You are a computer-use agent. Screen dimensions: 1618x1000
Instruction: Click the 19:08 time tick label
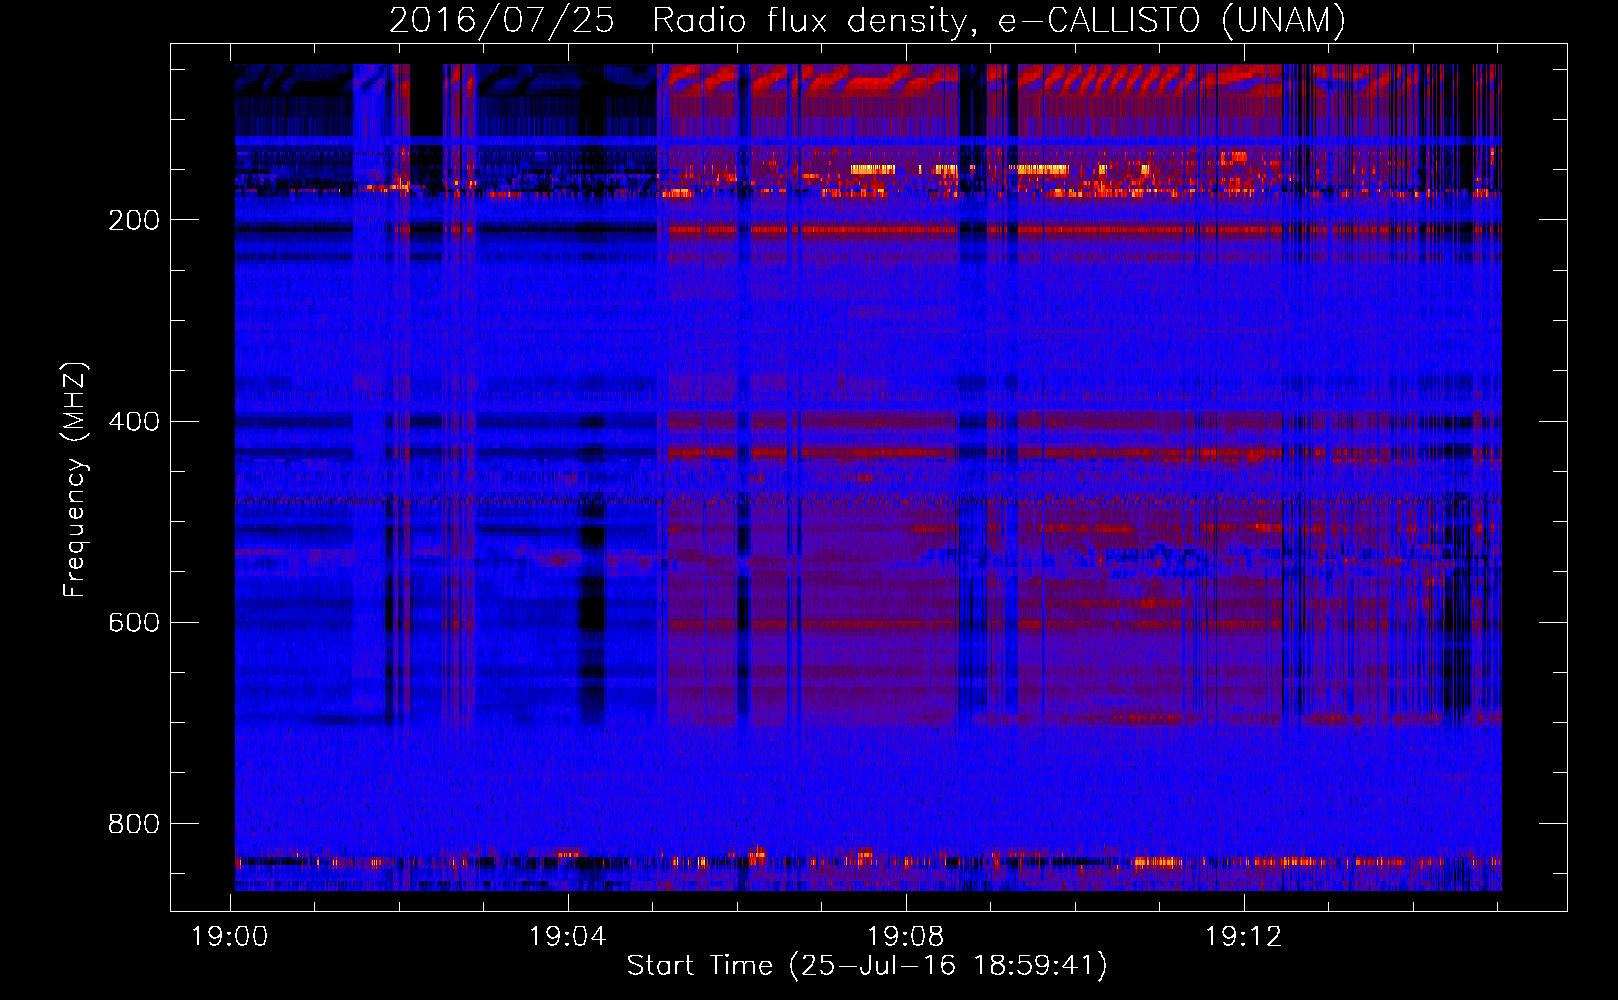[x=906, y=937]
